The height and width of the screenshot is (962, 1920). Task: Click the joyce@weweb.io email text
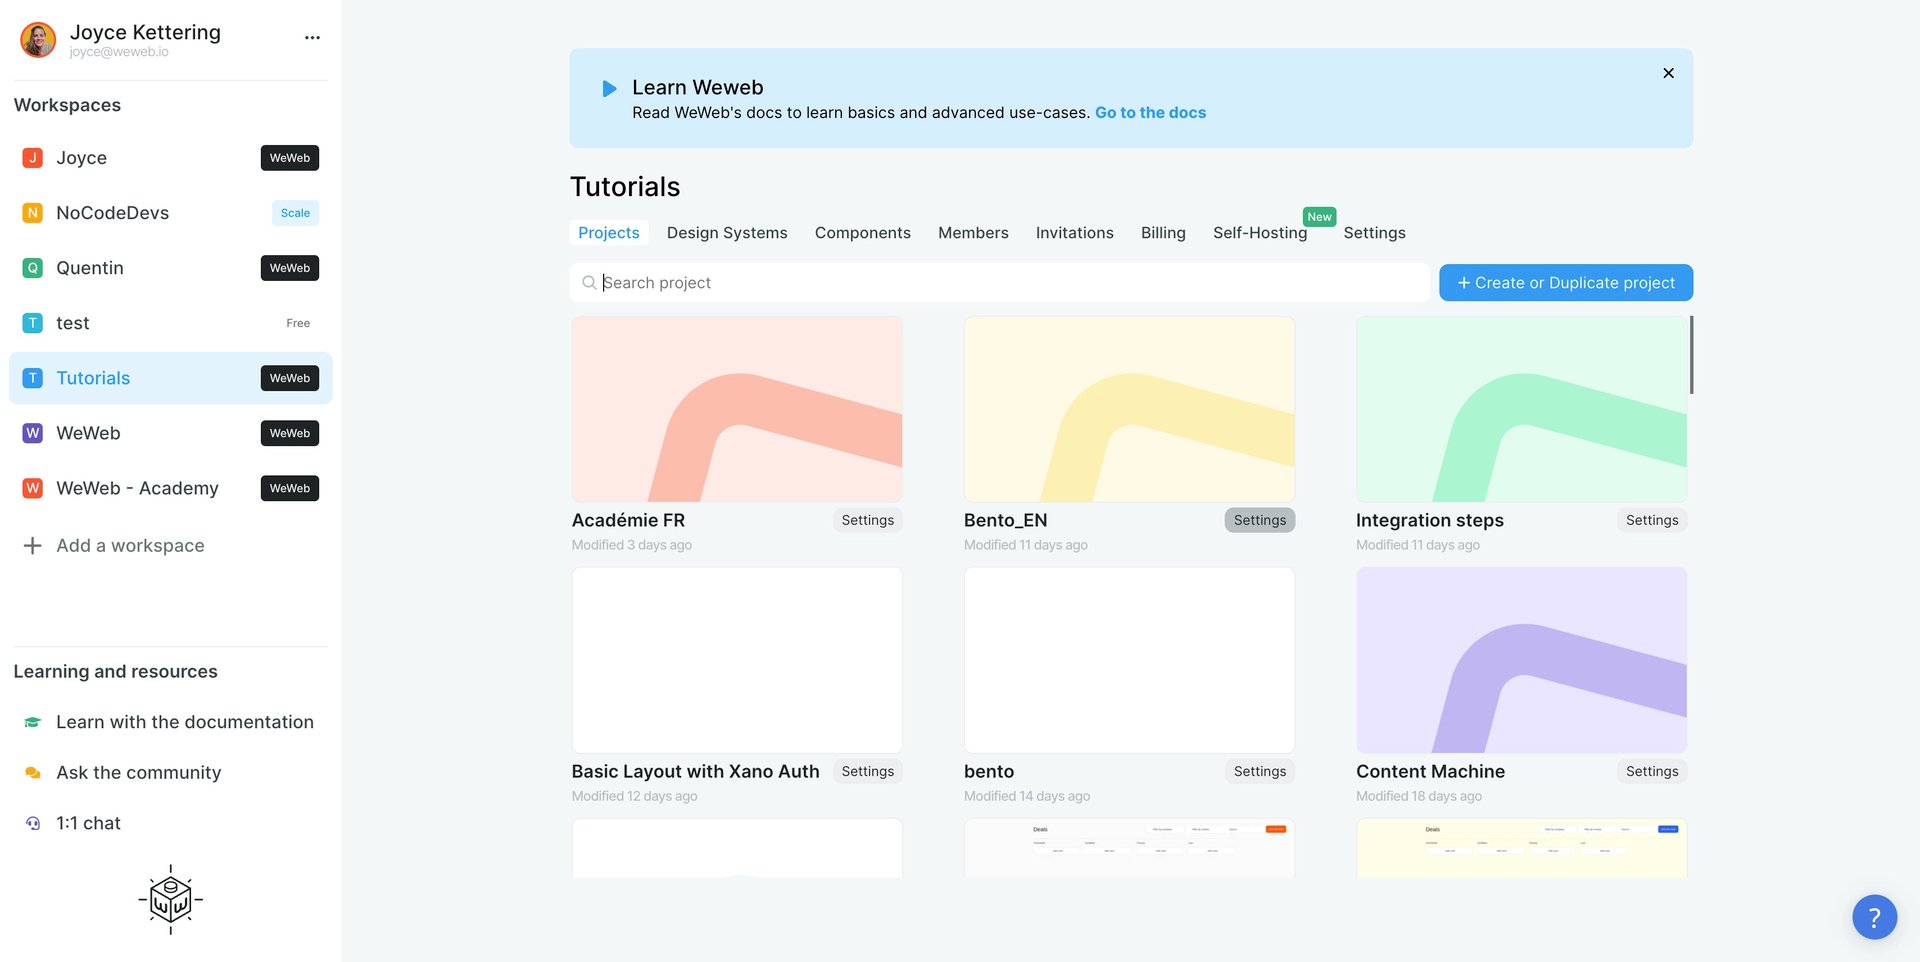(x=119, y=52)
